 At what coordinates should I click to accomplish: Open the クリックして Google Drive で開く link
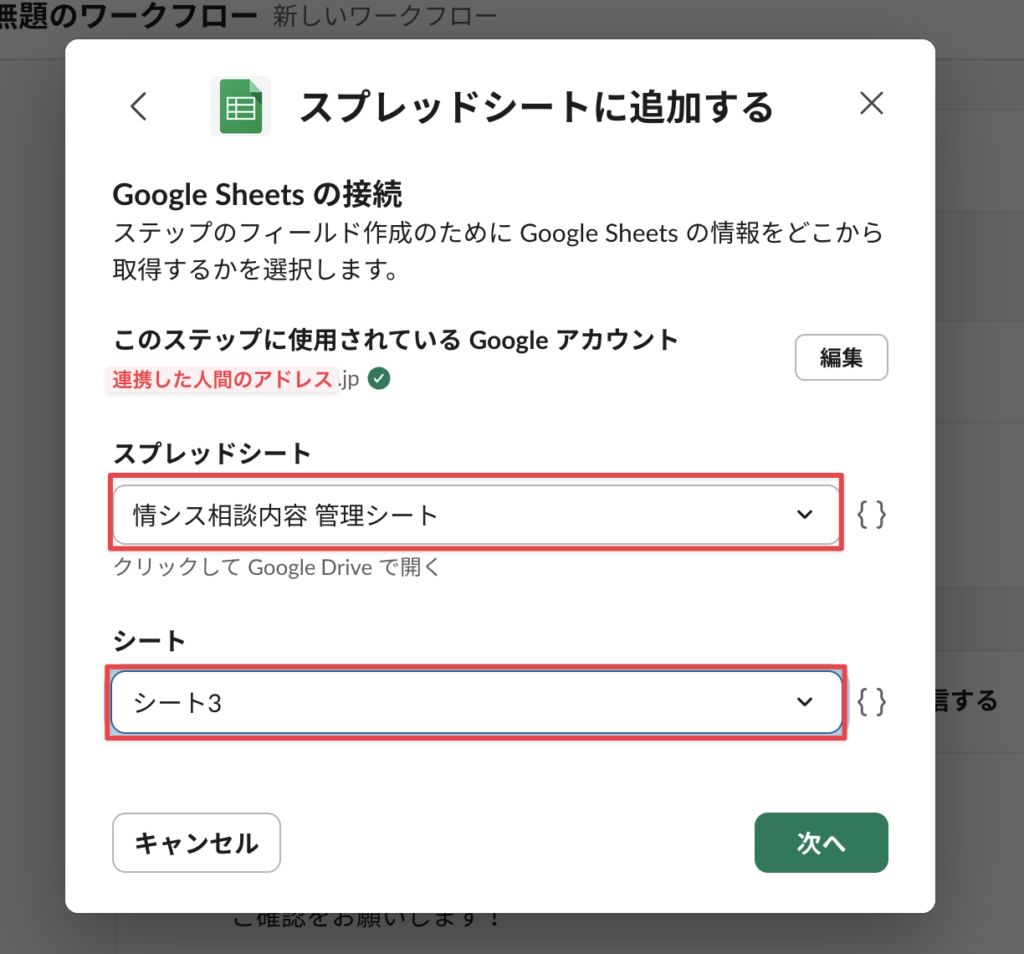277,568
